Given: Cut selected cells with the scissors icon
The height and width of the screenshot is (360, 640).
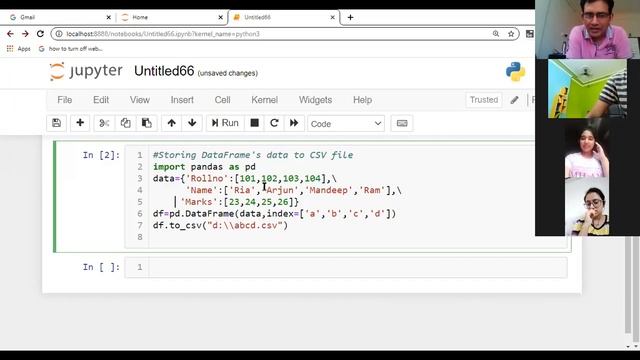Looking at the screenshot, I should tap(104, 123).
